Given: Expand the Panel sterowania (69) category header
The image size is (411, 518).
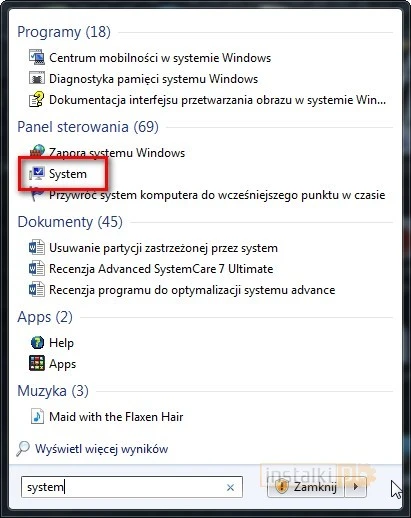Looking at the screenshot, I should tap(88, 127).
